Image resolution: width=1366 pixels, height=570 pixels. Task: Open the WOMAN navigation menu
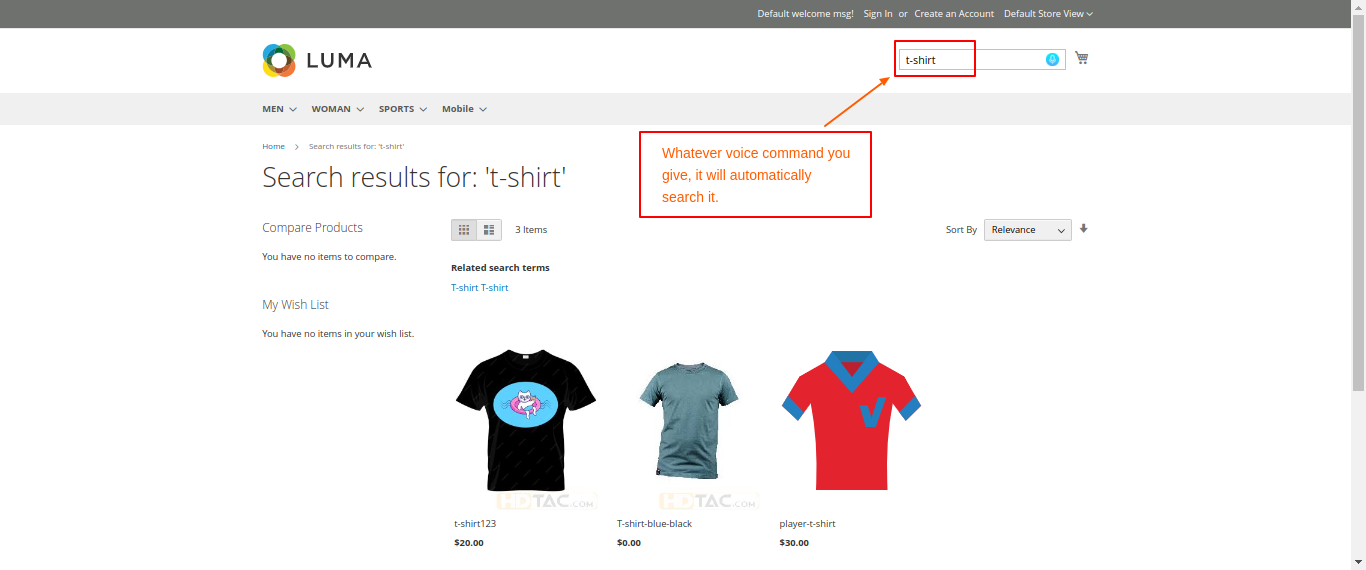coord(337,109)
